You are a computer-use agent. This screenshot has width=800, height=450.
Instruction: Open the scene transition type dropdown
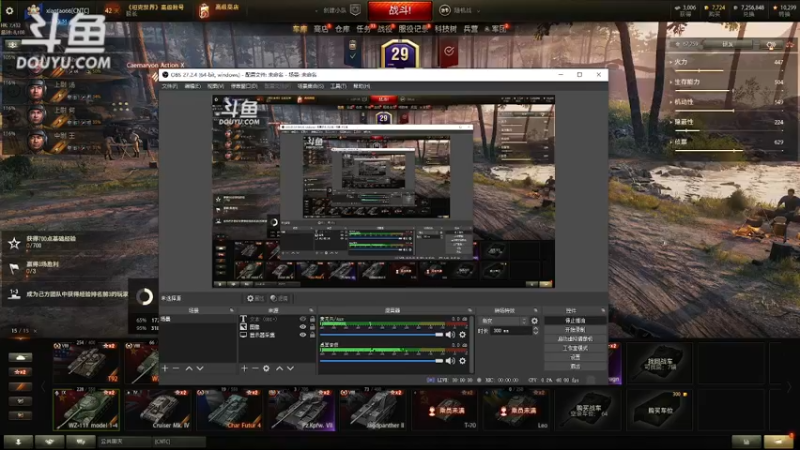click(503, 321)
